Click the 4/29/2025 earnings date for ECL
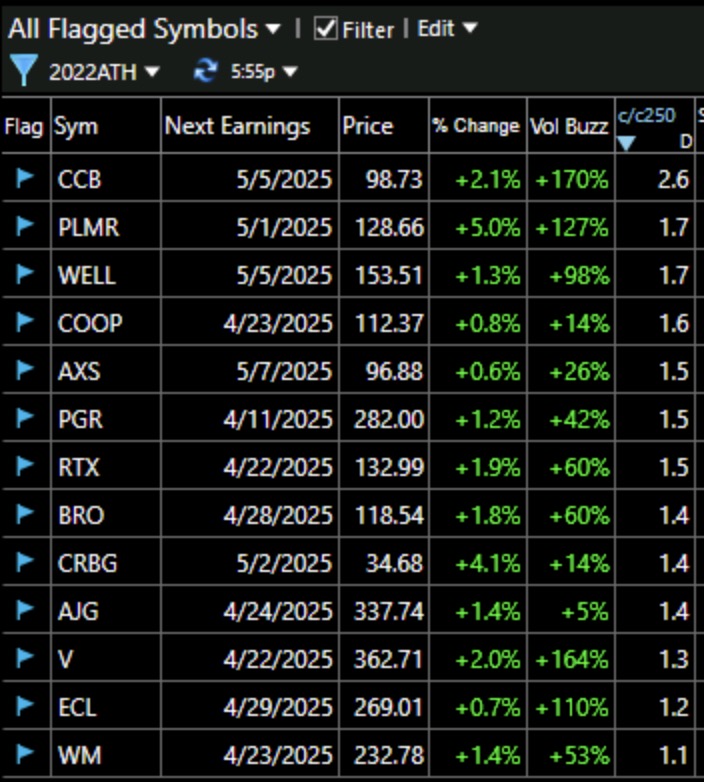The image size is (704, 782). 278,707
